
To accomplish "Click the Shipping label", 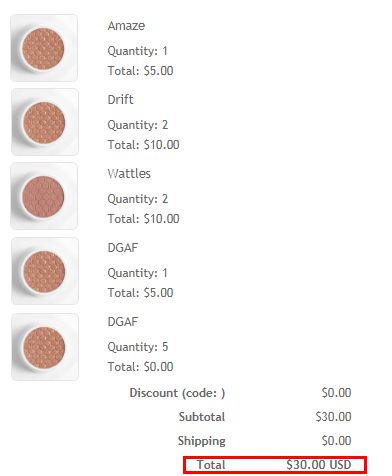I will [x=202, y=441].
